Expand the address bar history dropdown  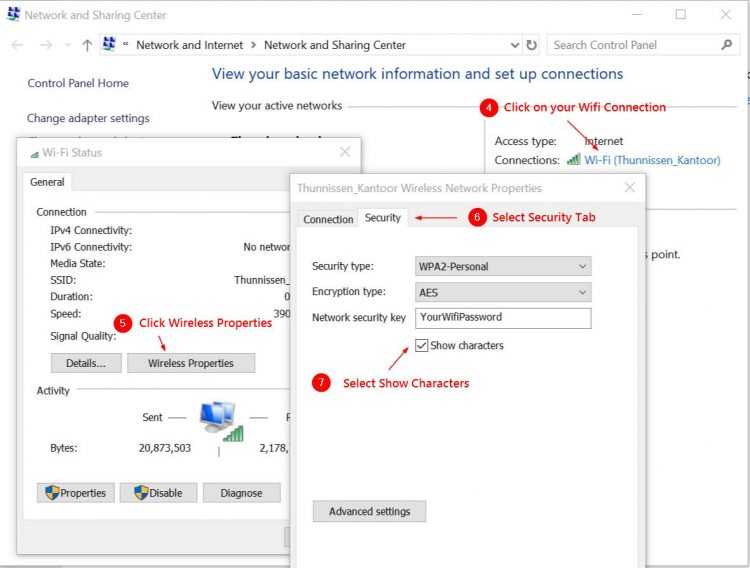tap(515, 45)
